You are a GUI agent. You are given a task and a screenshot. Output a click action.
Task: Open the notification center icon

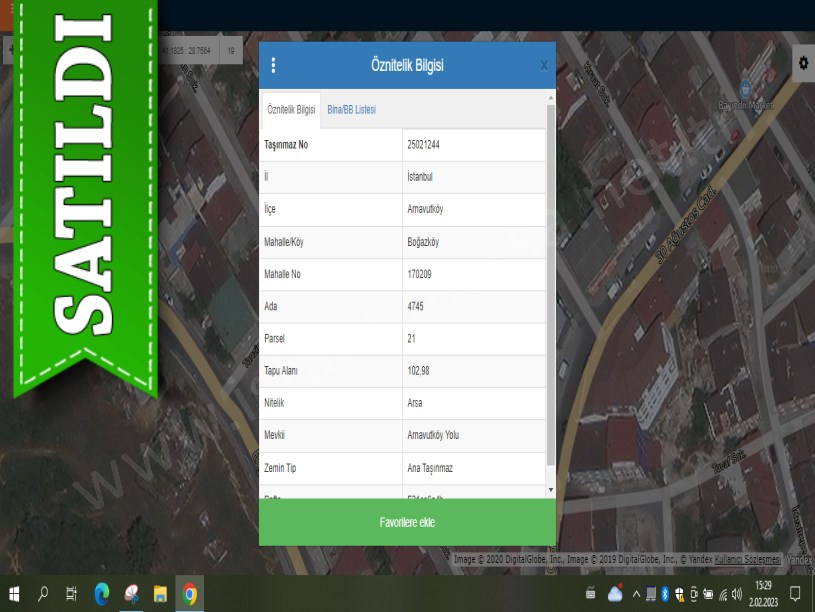(795, 594)
